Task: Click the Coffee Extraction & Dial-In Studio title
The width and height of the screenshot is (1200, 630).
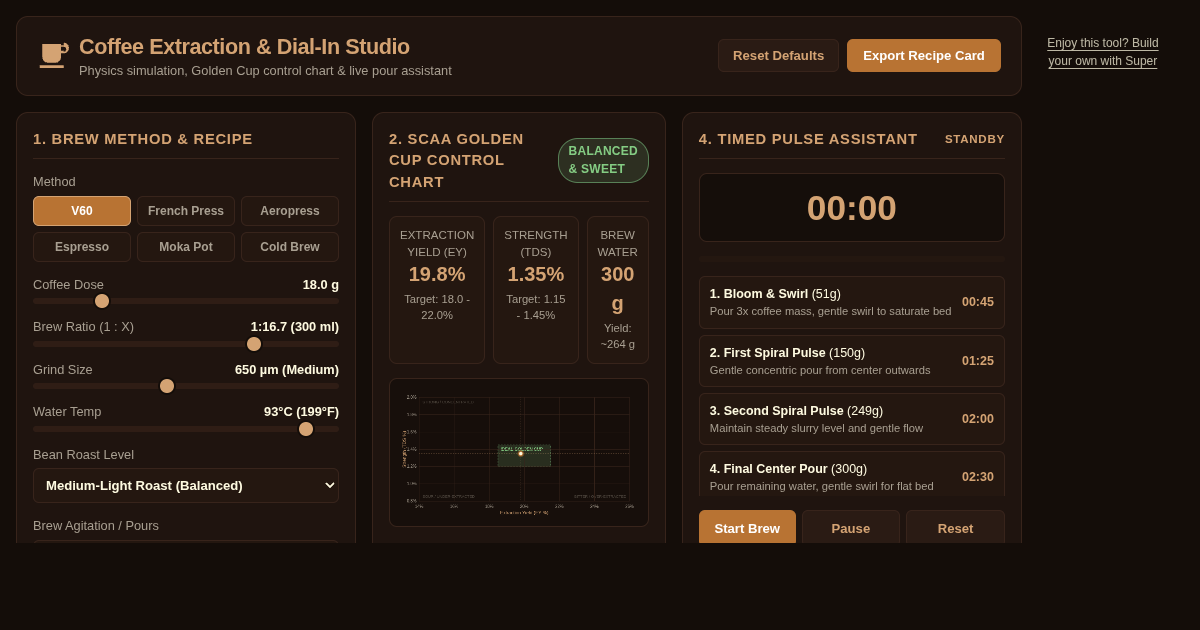Action: 244,47
